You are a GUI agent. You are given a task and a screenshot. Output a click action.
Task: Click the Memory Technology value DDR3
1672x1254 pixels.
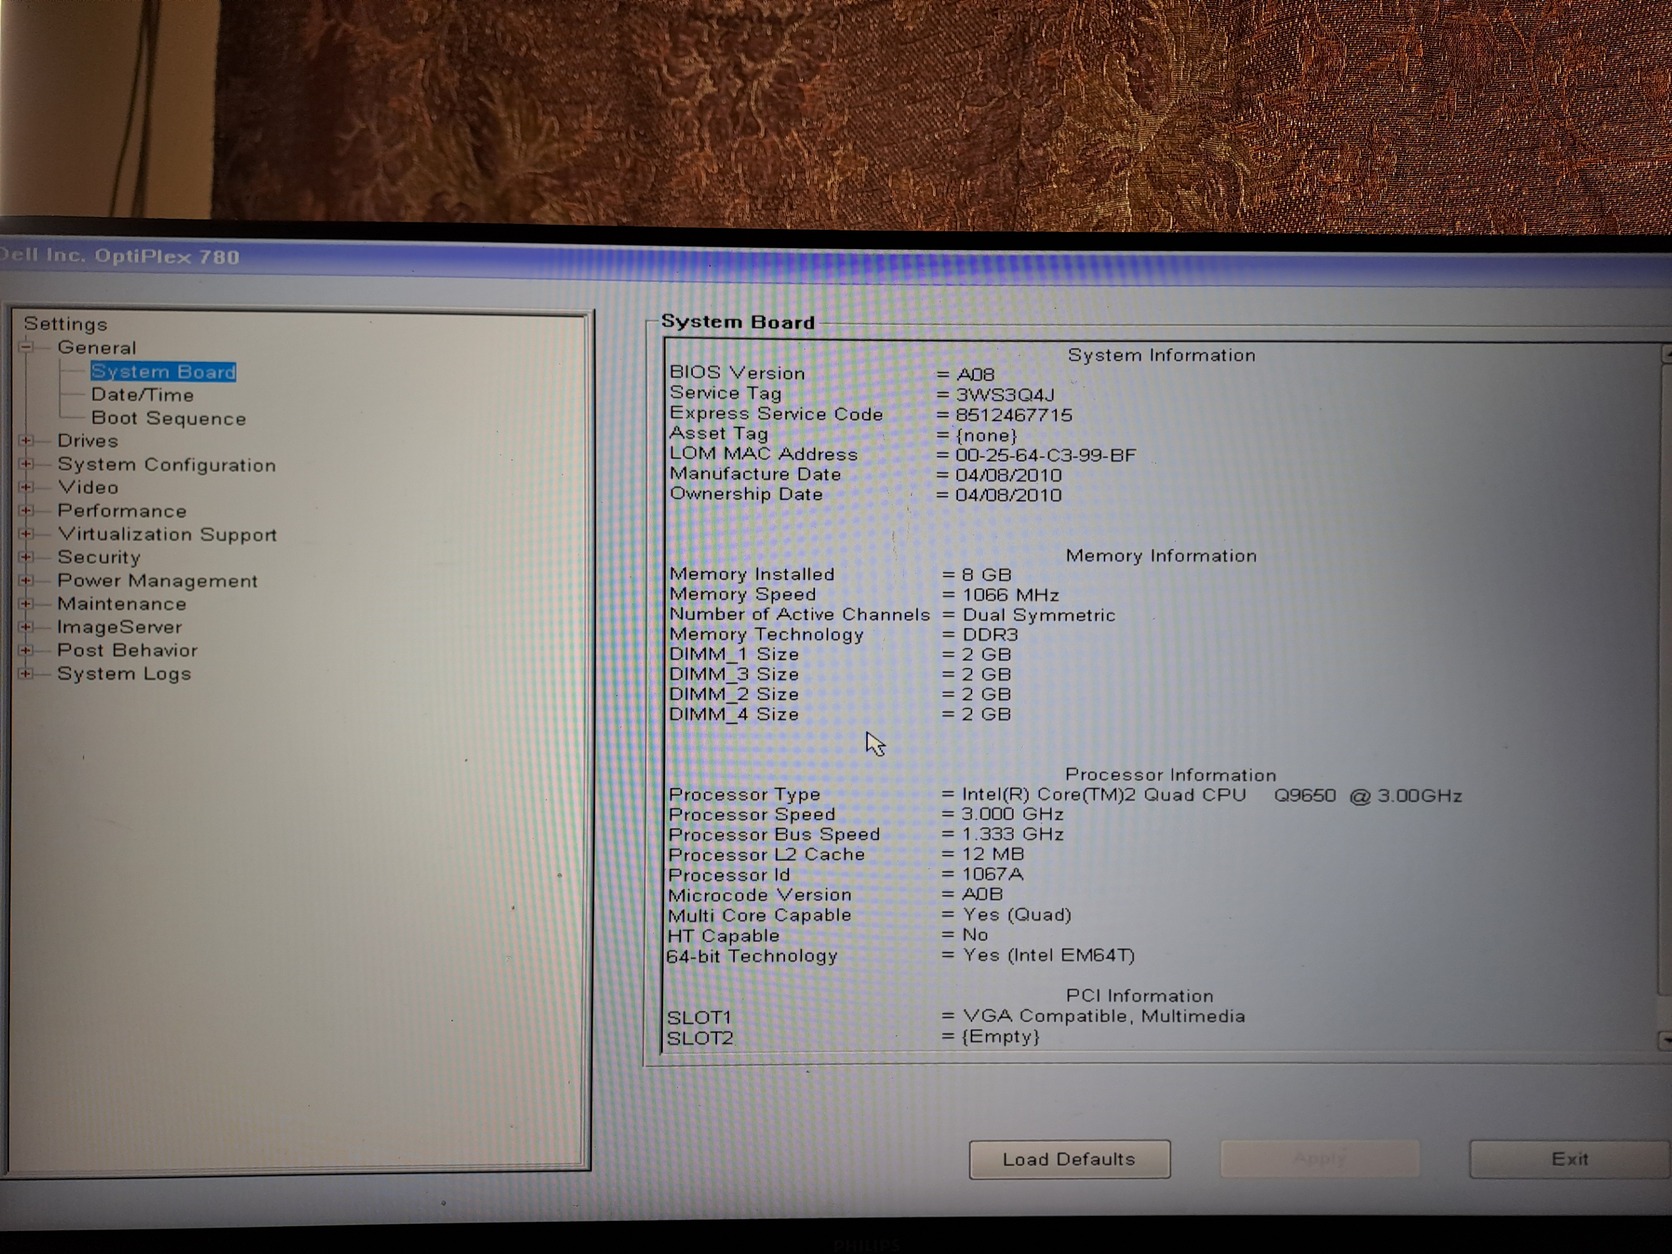coord(990,635)
